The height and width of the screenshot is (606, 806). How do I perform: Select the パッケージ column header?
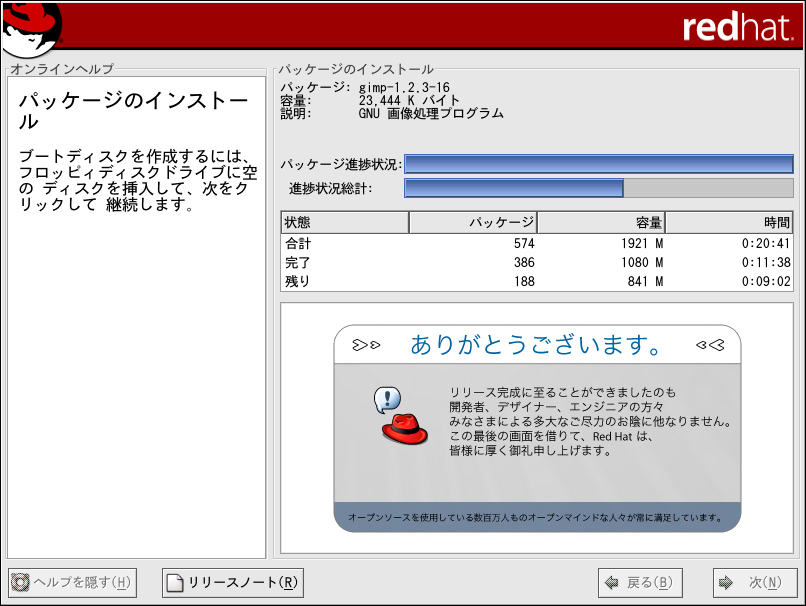click(473, 222)
